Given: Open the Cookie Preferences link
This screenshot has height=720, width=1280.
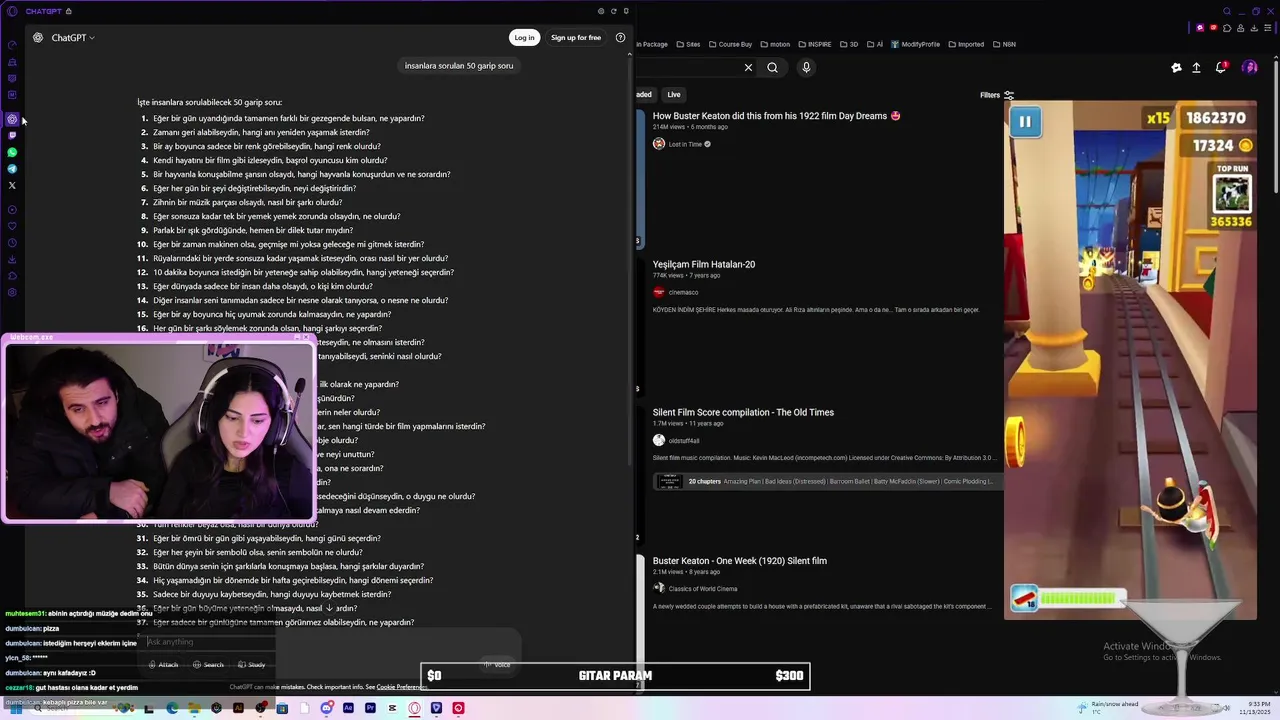Looking at the screenshot, I should (x=401, y=687).
